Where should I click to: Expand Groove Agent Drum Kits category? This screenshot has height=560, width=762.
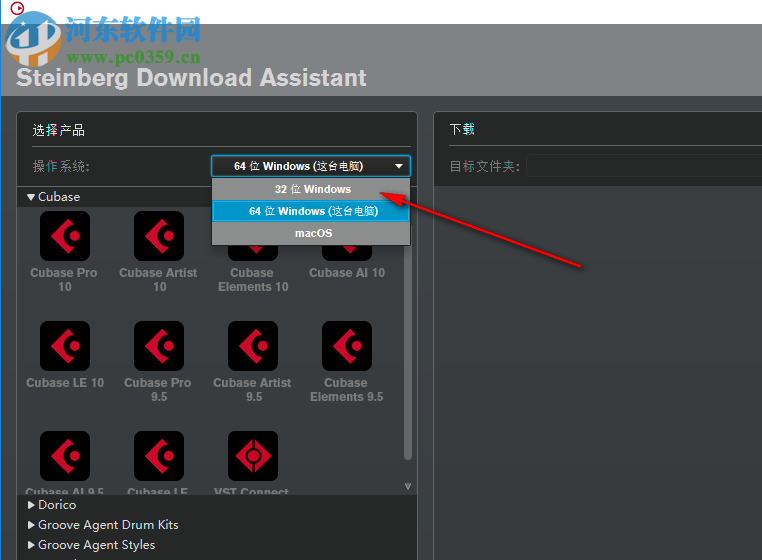click(x=31, y=525)
